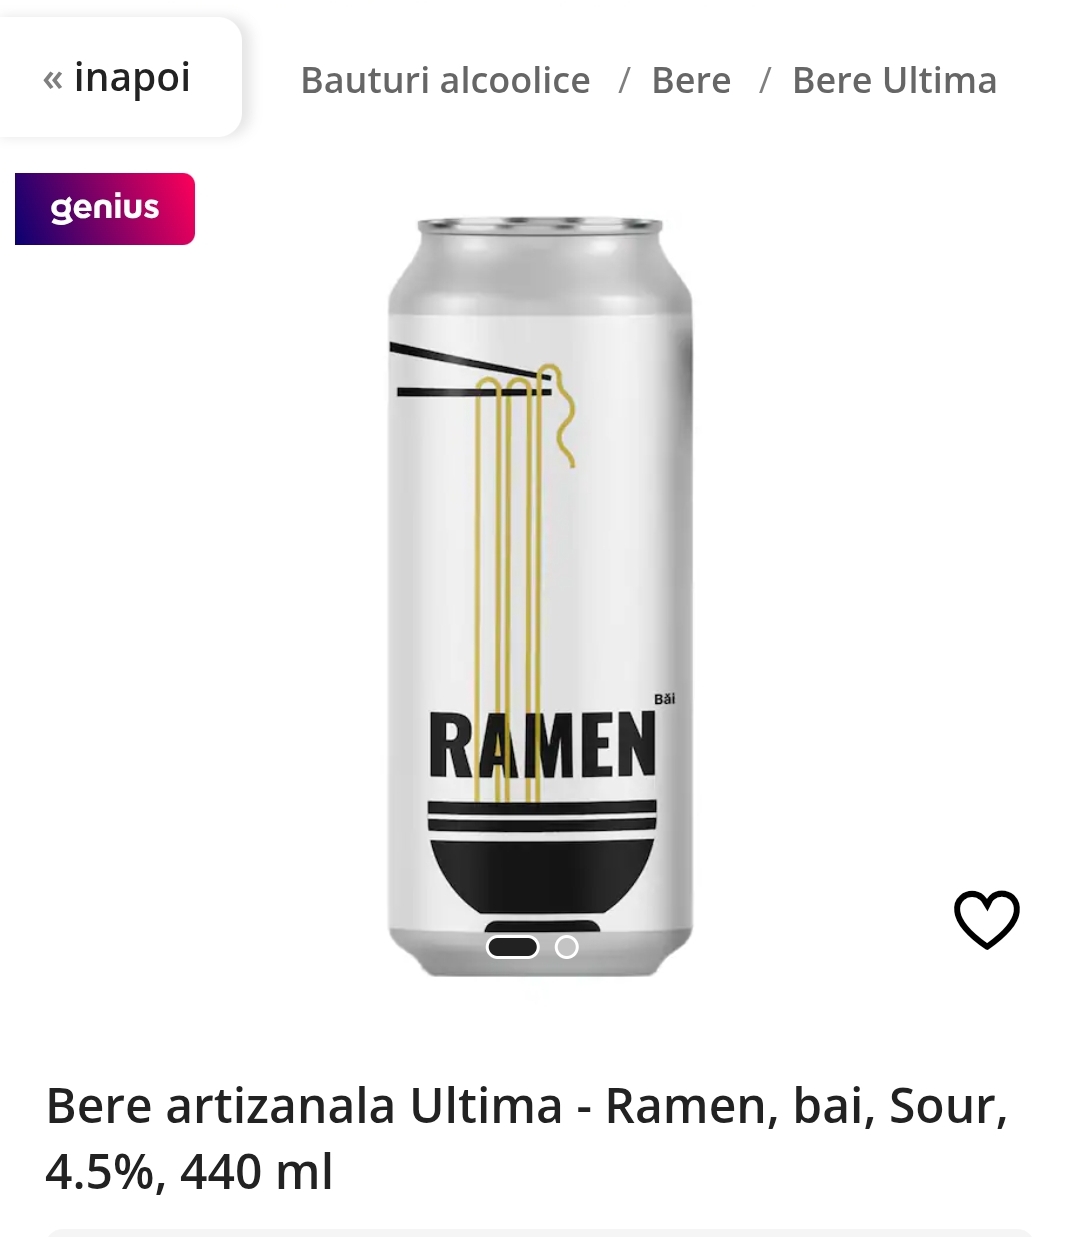
Task: Click the genius badge
Action: (x=105, y=209)
